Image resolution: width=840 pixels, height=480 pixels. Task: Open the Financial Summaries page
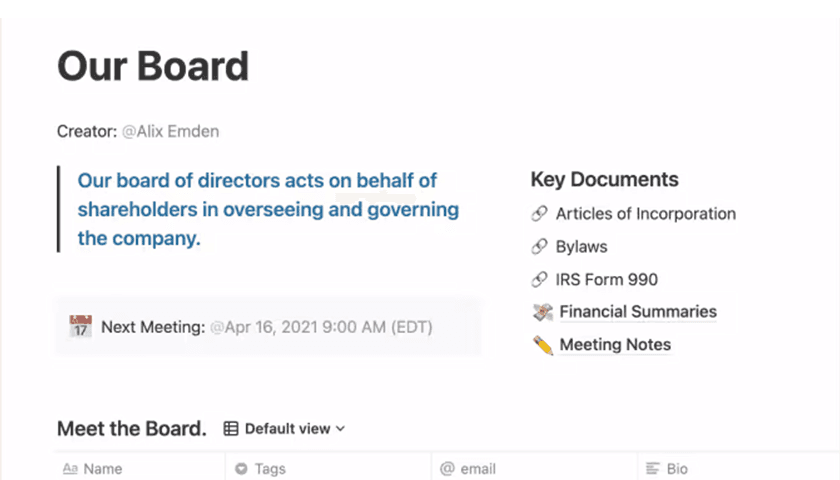[x=637, y=312]
